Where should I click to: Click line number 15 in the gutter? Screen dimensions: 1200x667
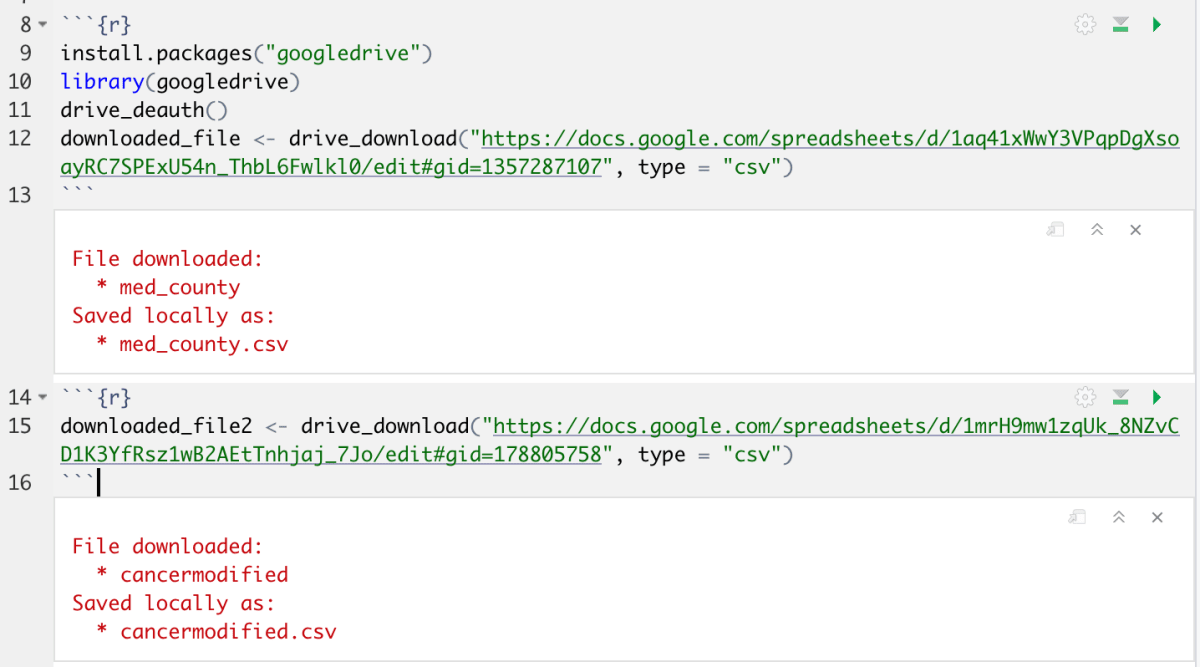[20, 427]
